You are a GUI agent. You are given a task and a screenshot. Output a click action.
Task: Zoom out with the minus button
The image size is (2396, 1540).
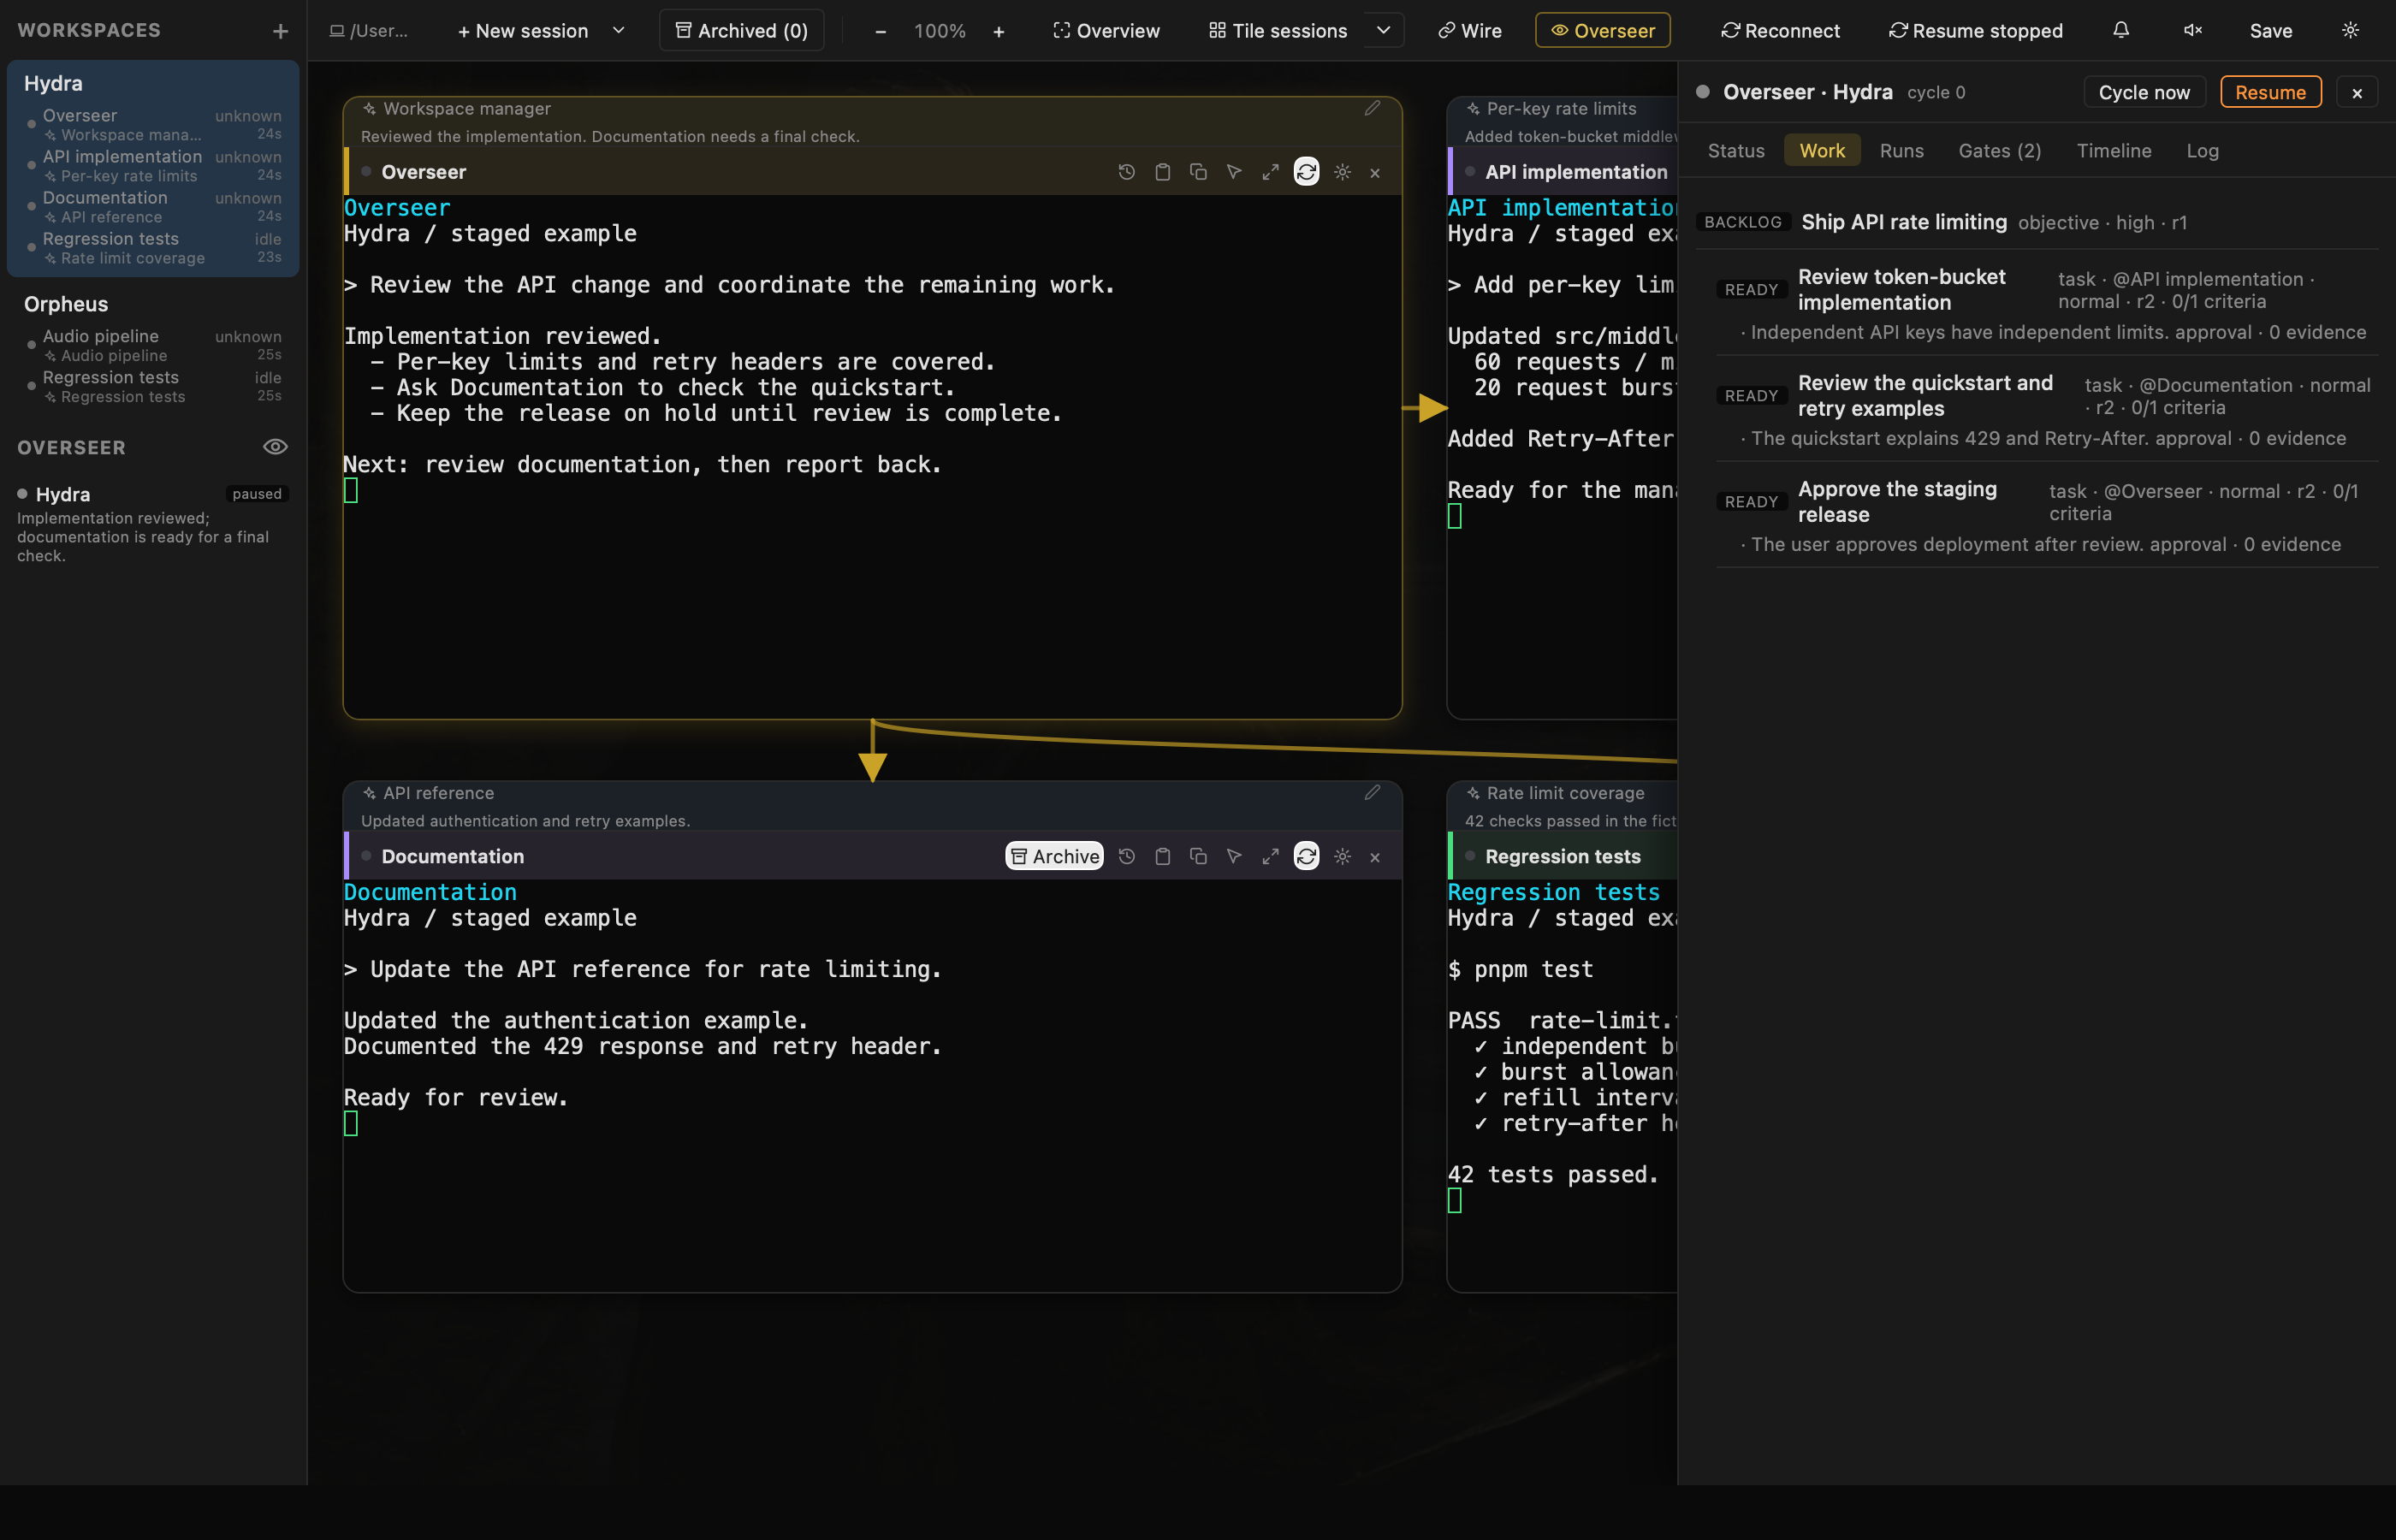pos(880,31)
